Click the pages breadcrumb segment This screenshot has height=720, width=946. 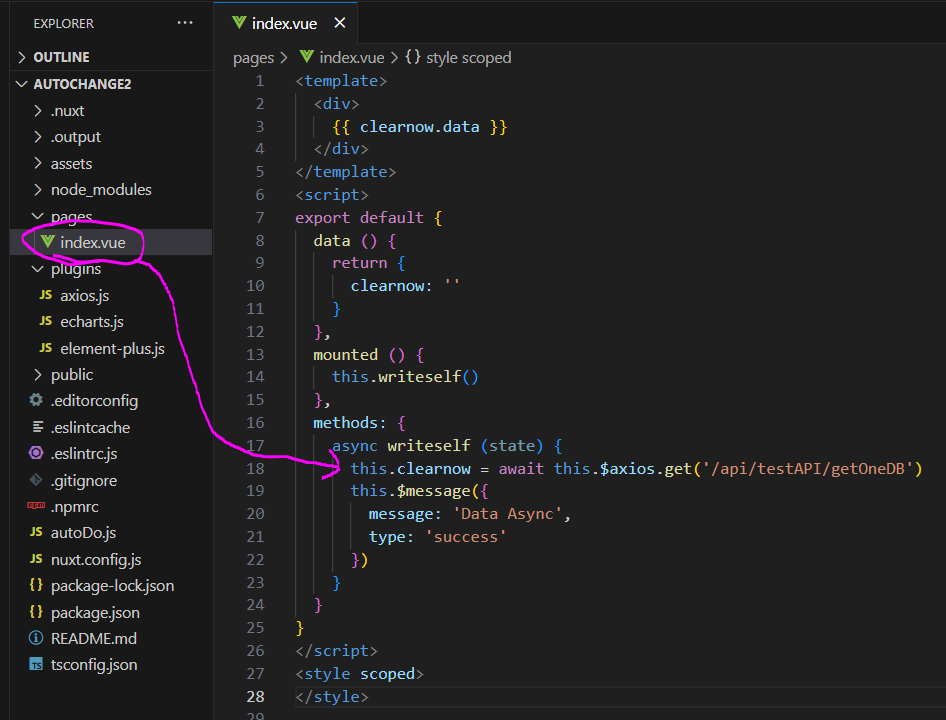(253, 58)
